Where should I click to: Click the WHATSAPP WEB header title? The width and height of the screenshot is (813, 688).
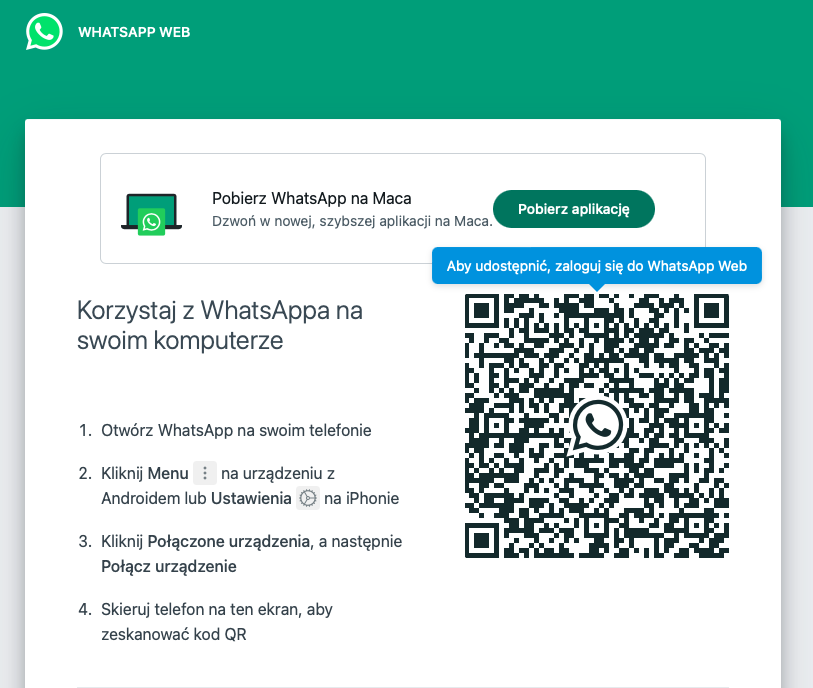coord(134,32)
